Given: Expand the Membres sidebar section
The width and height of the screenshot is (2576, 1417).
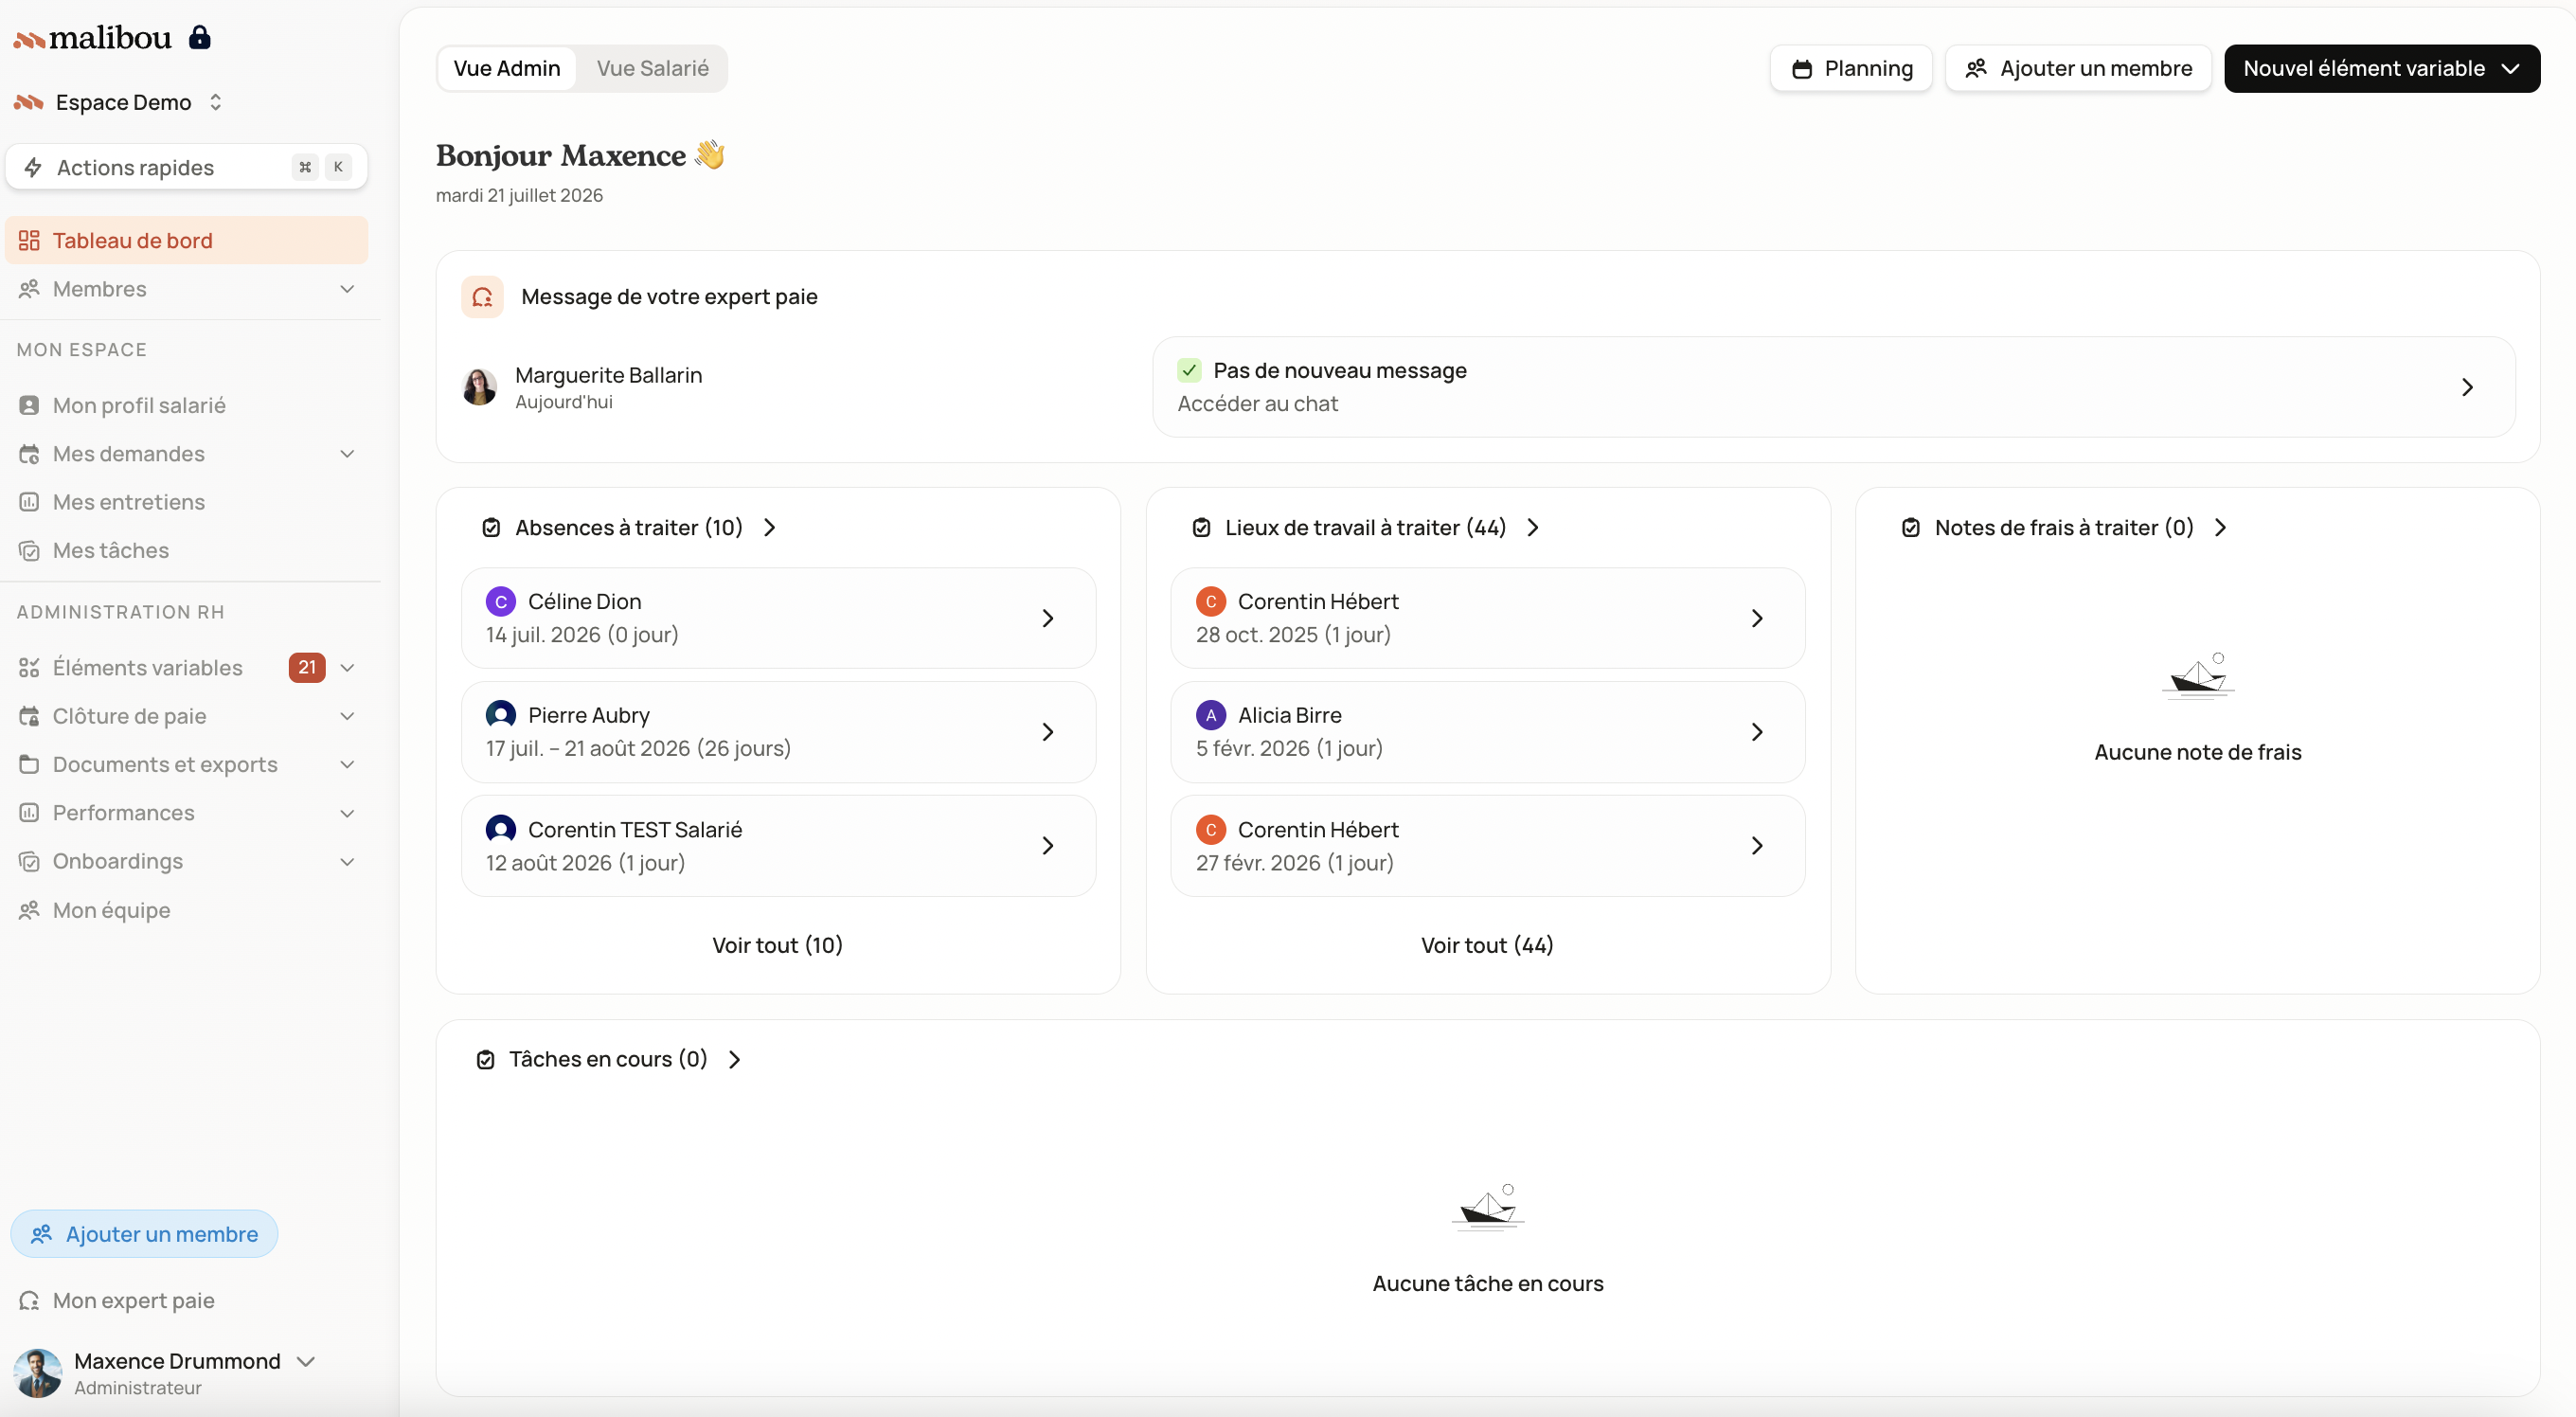Looking at the screenshot, I should click(187, 289).
